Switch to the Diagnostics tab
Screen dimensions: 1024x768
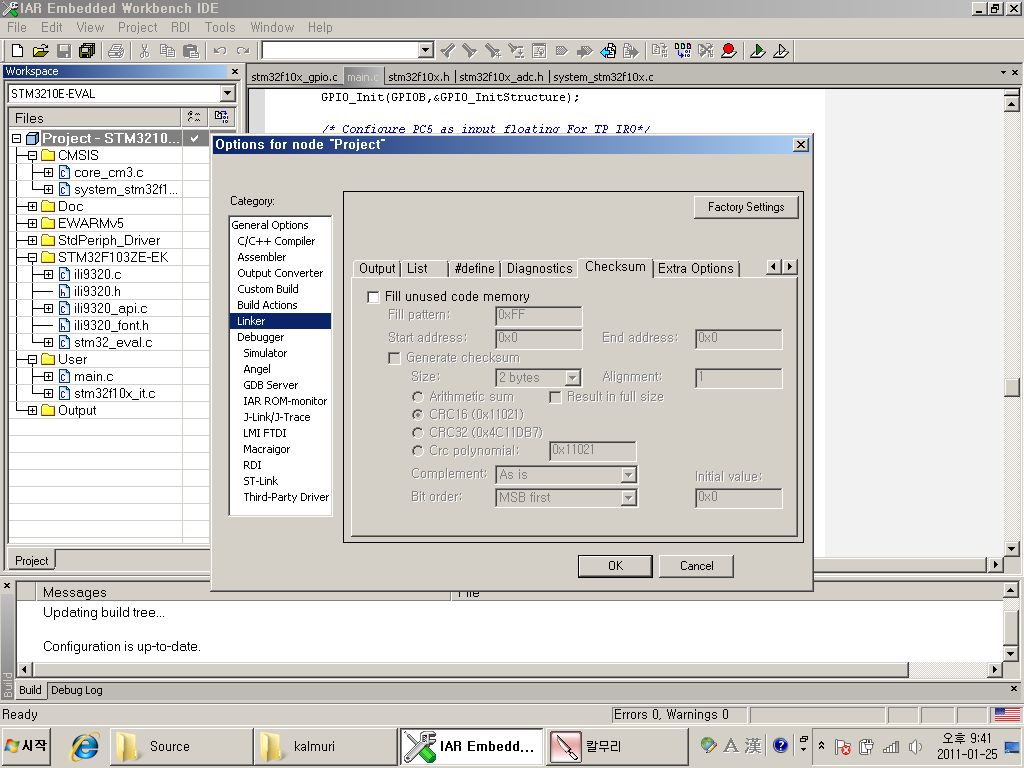[x=539, y=268]
